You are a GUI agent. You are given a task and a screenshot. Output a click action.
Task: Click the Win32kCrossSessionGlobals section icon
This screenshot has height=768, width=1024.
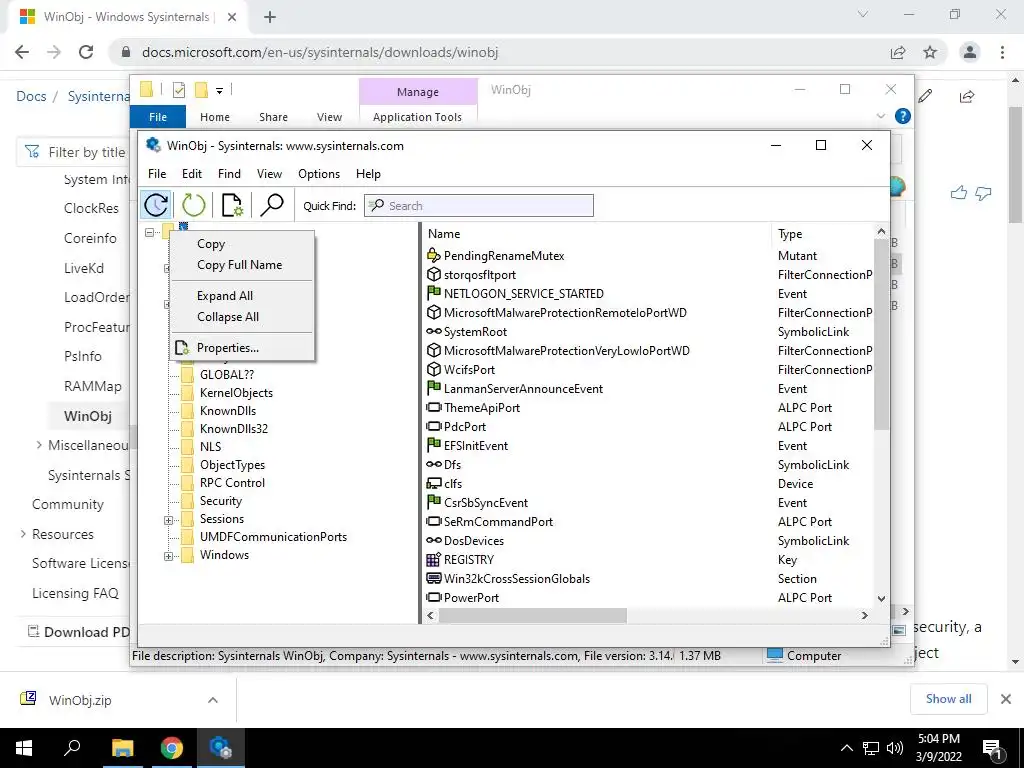tap(434, 579)
